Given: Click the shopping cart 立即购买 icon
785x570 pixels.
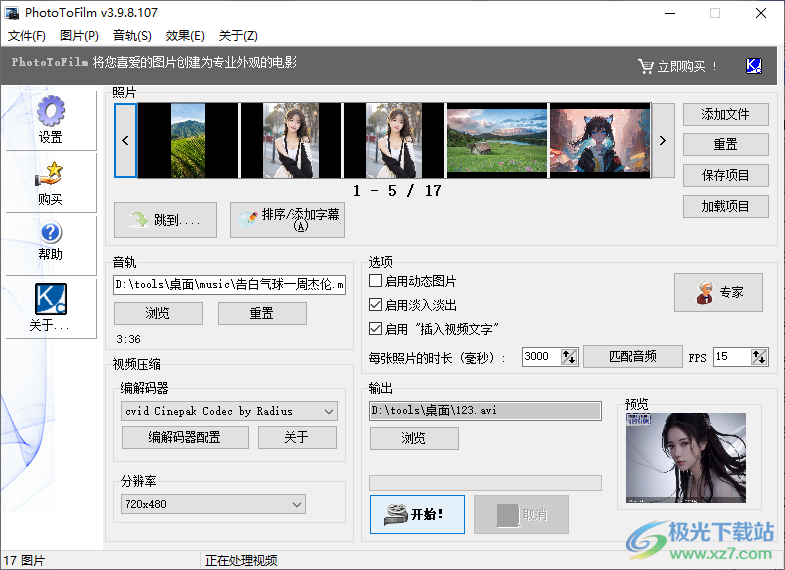Looking at the screenshot, I should click(x=645, y=66).
